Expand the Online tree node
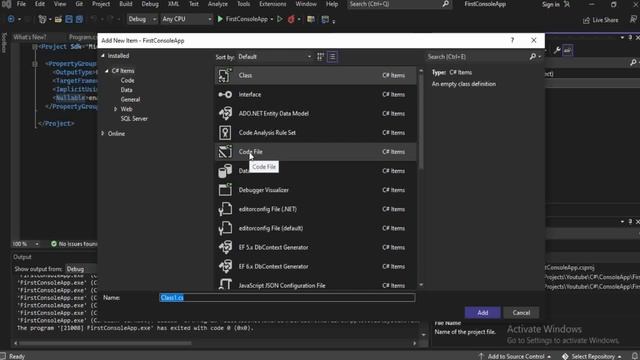 click(103, 133)
